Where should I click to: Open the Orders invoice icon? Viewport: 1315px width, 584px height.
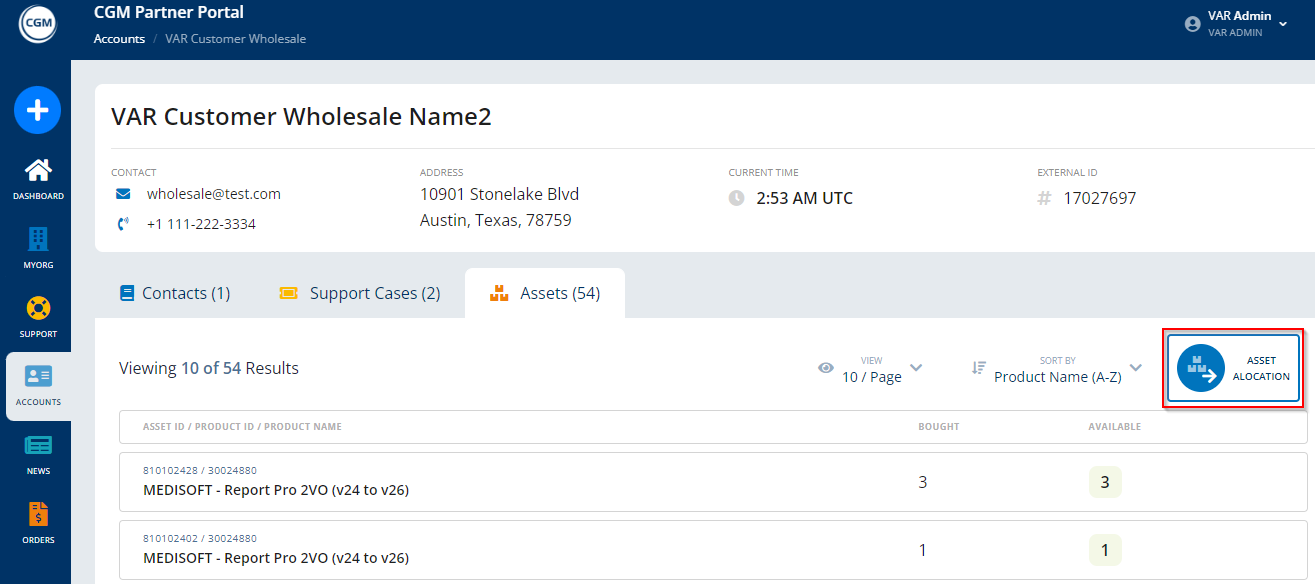tap(38, 515)
